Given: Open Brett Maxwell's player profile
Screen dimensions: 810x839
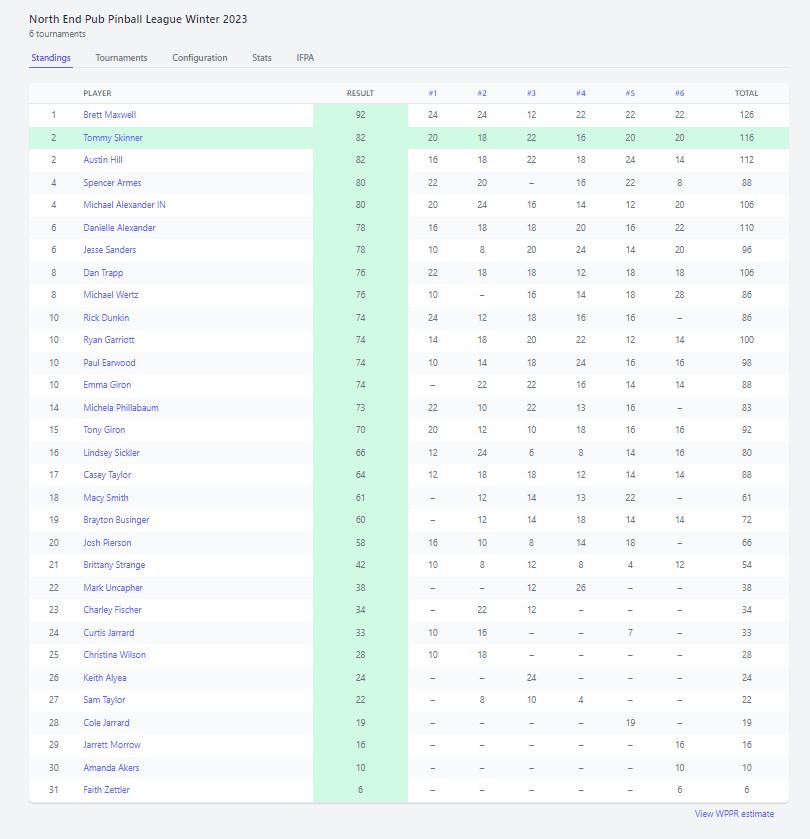Looking at the screenshot, I should point(109,115).
